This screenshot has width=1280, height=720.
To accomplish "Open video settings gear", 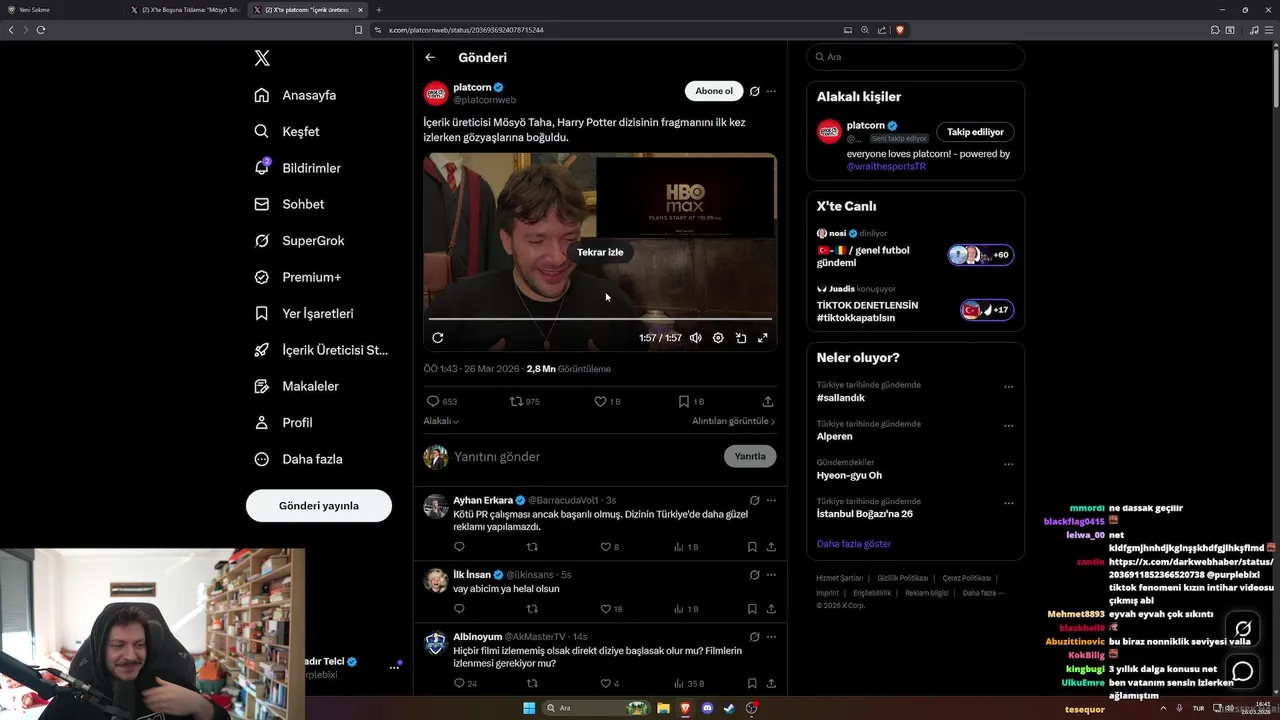I will click(x=718, y=338).
